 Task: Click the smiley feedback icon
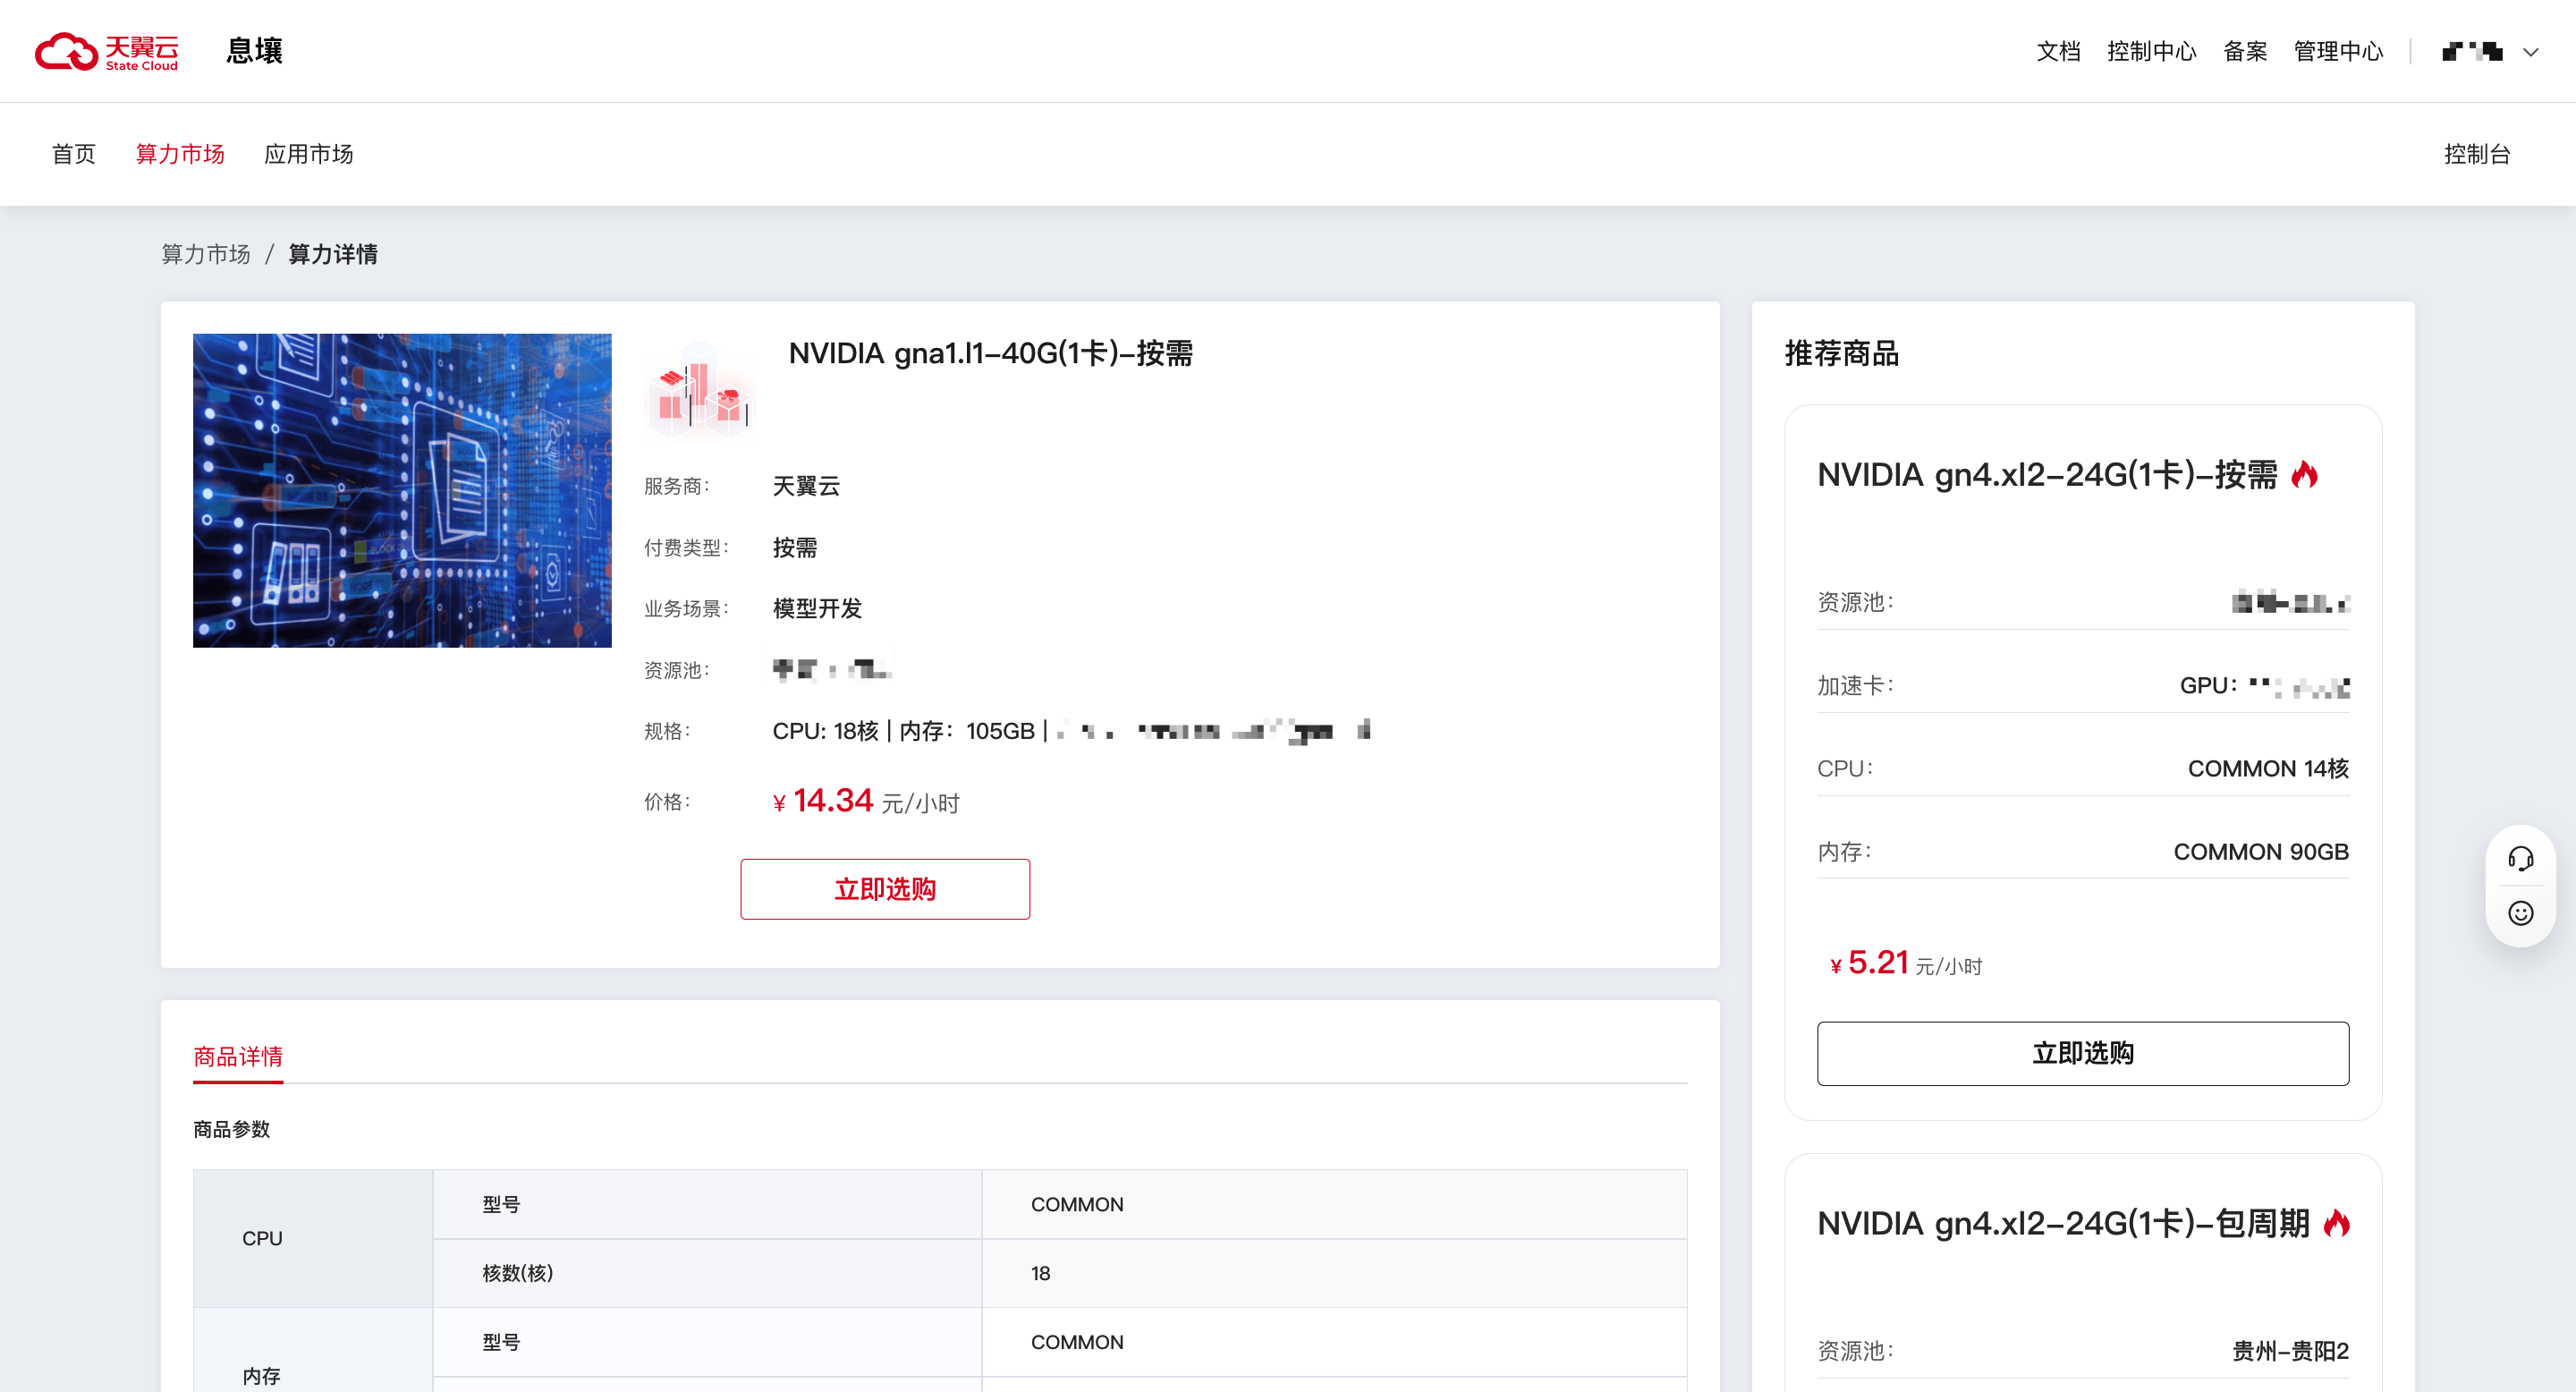pyautogui.click(x=2520, y=913)
